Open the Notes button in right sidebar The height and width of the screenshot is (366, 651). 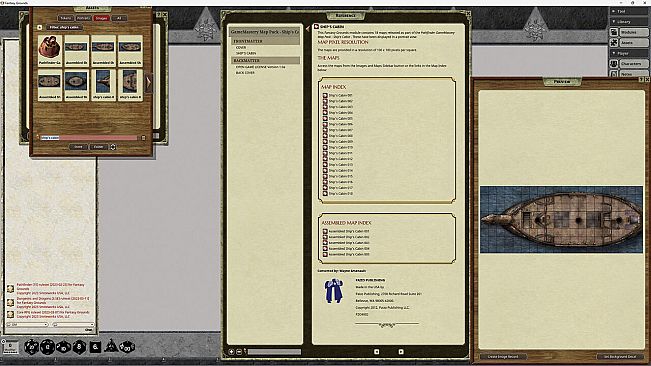[x=634, y=74]
